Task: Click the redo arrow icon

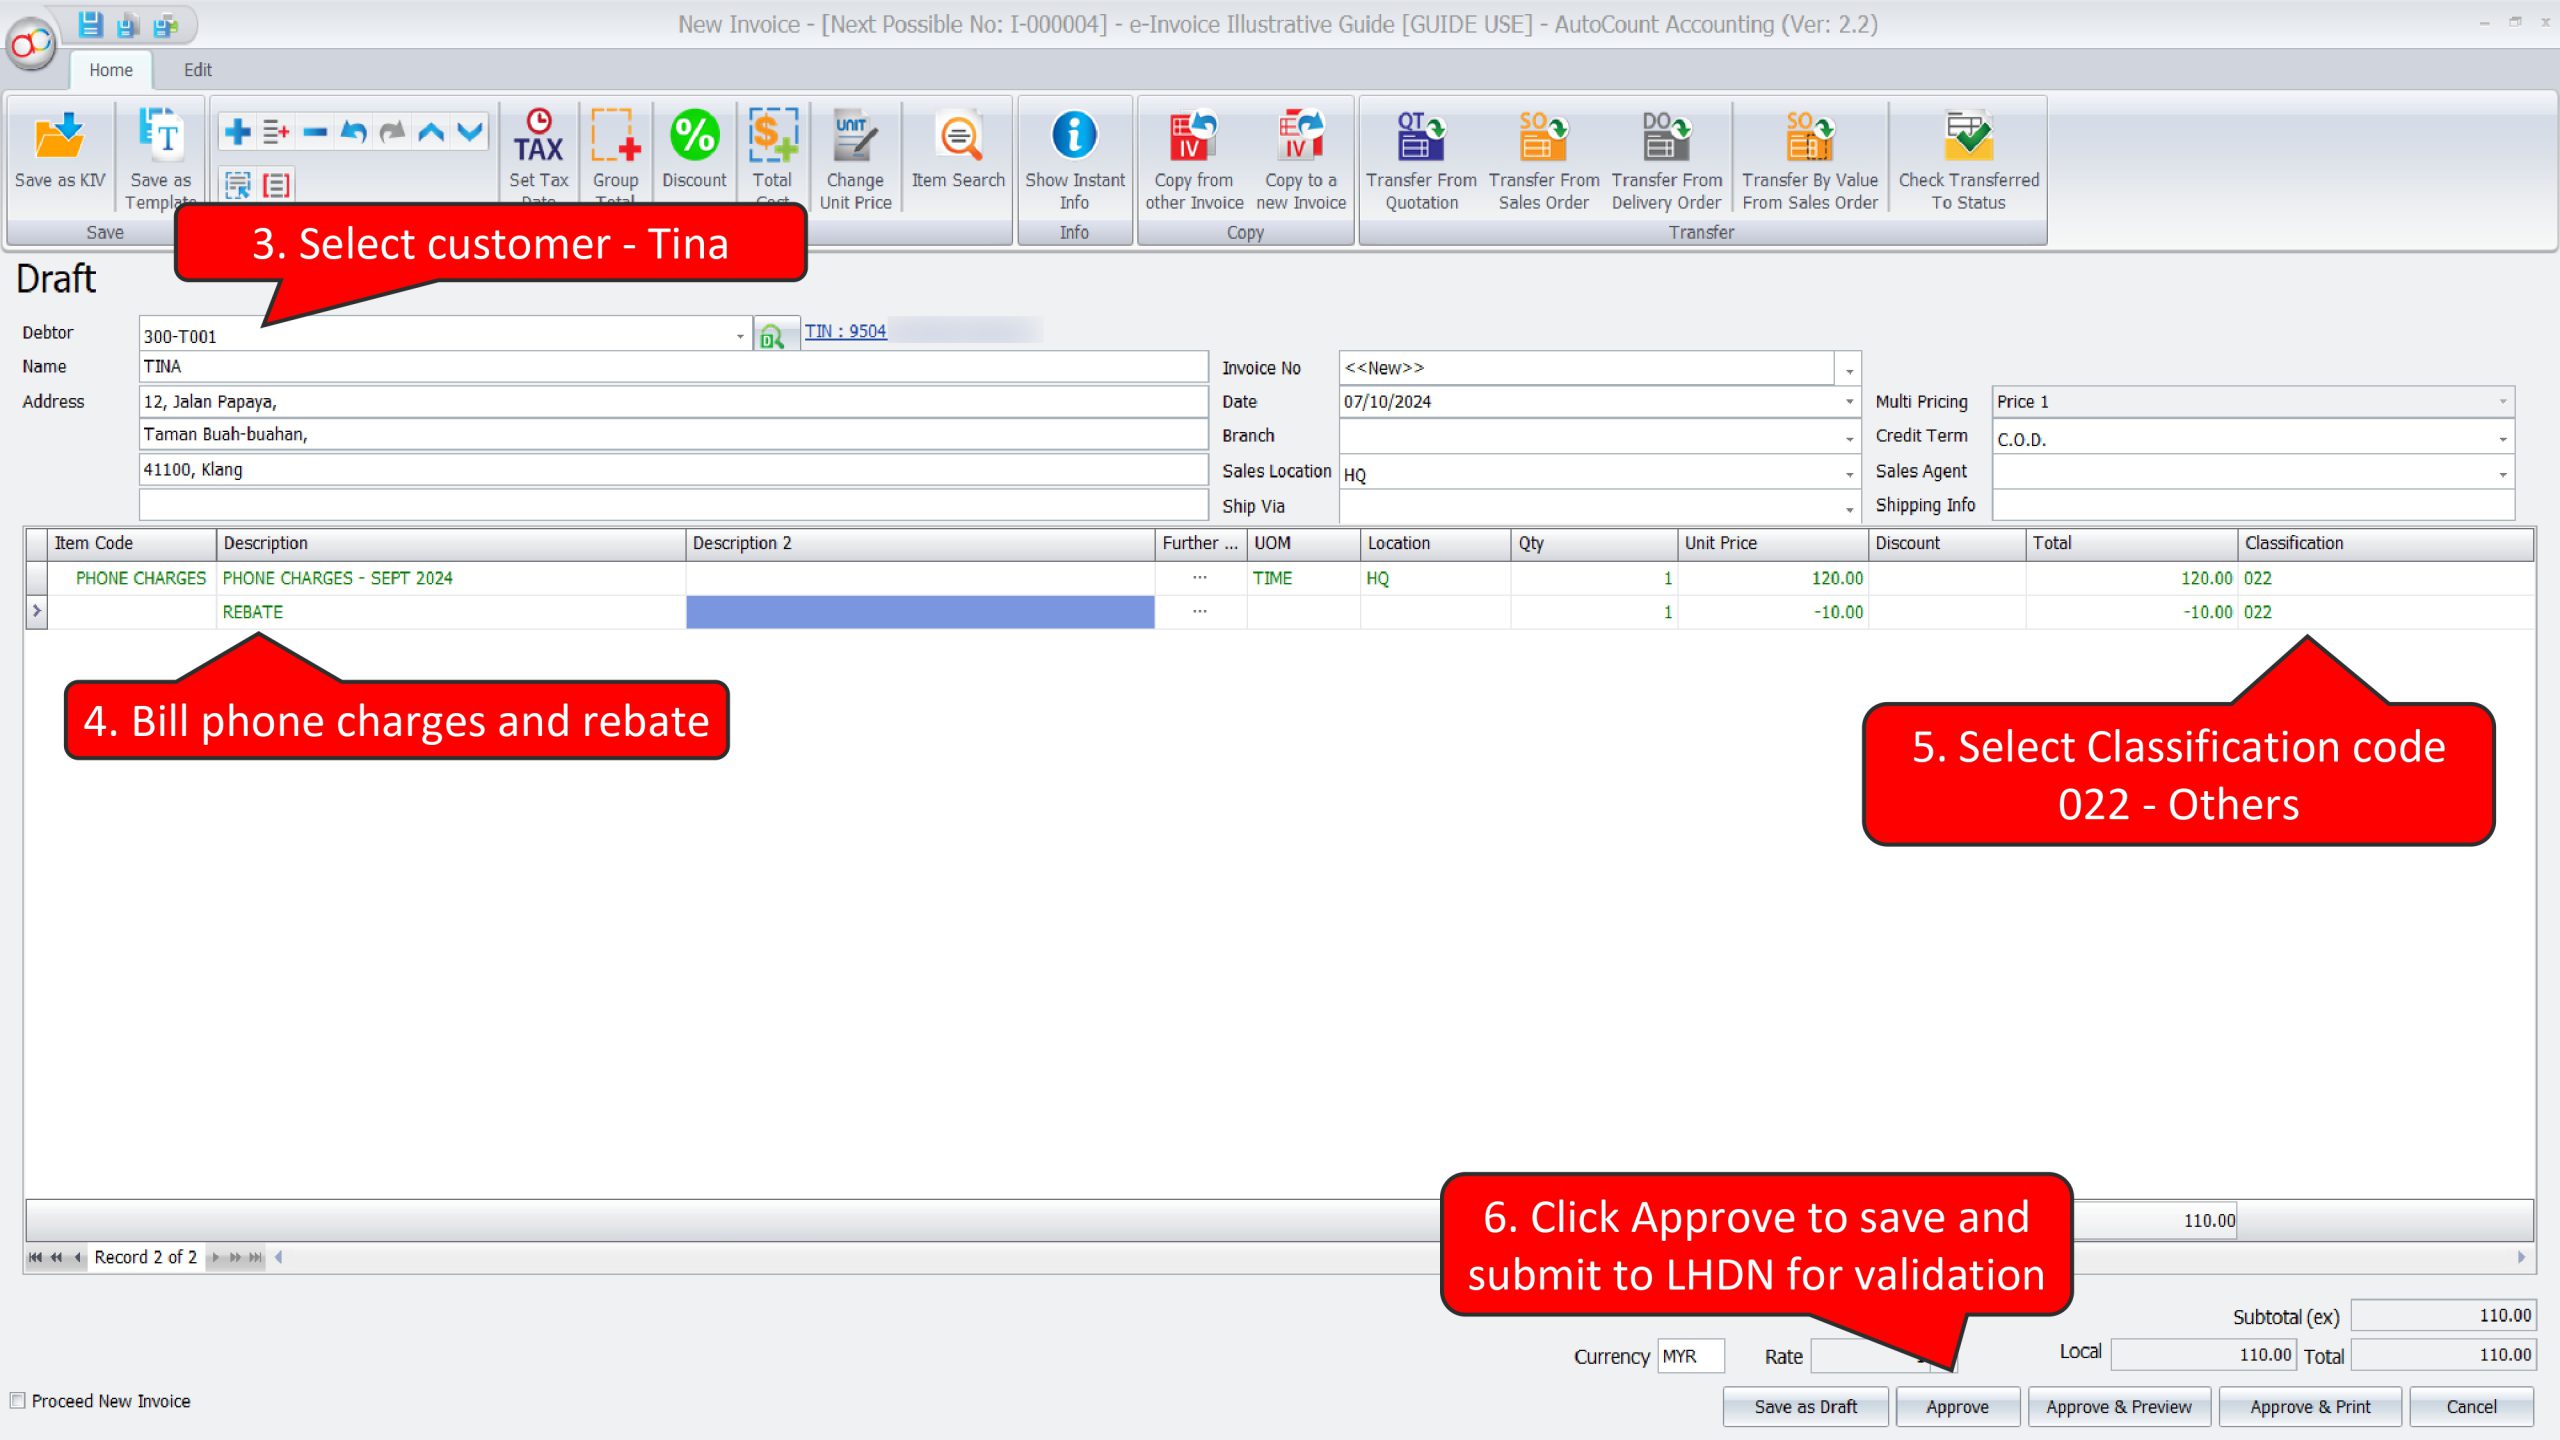Action: tap(392, 131)
